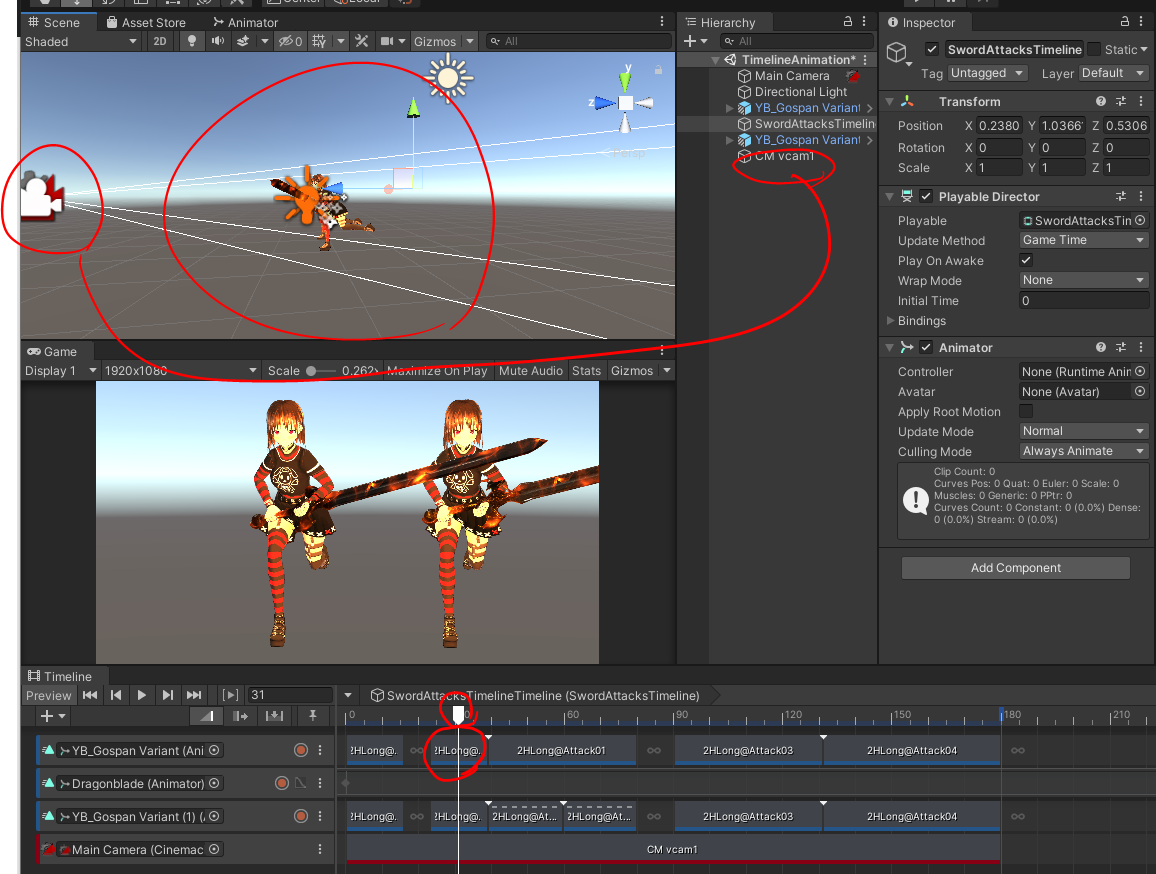Uncheck Play On Awake
Image resolution: width=1156 pixels, height=874 pixels.
(1026, 260)
